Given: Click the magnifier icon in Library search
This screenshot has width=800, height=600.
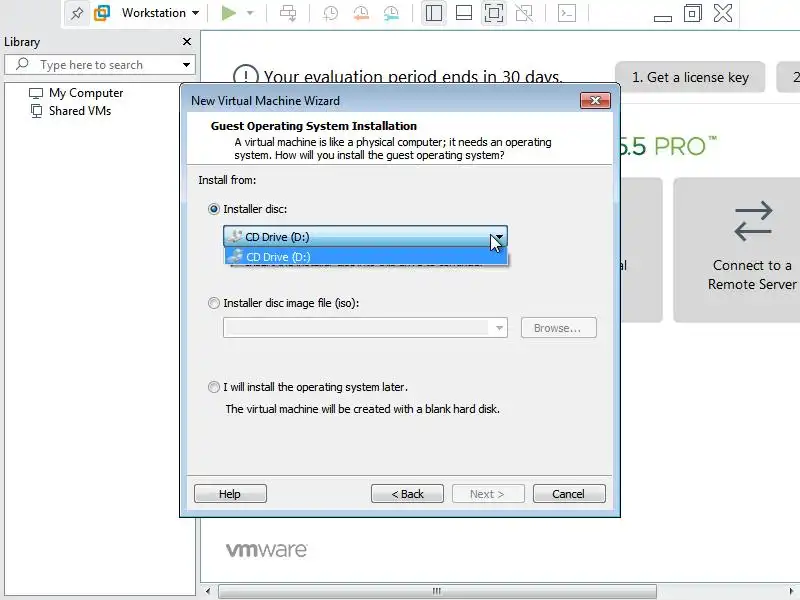Looking at the screenshot, I should click(22, 64).
